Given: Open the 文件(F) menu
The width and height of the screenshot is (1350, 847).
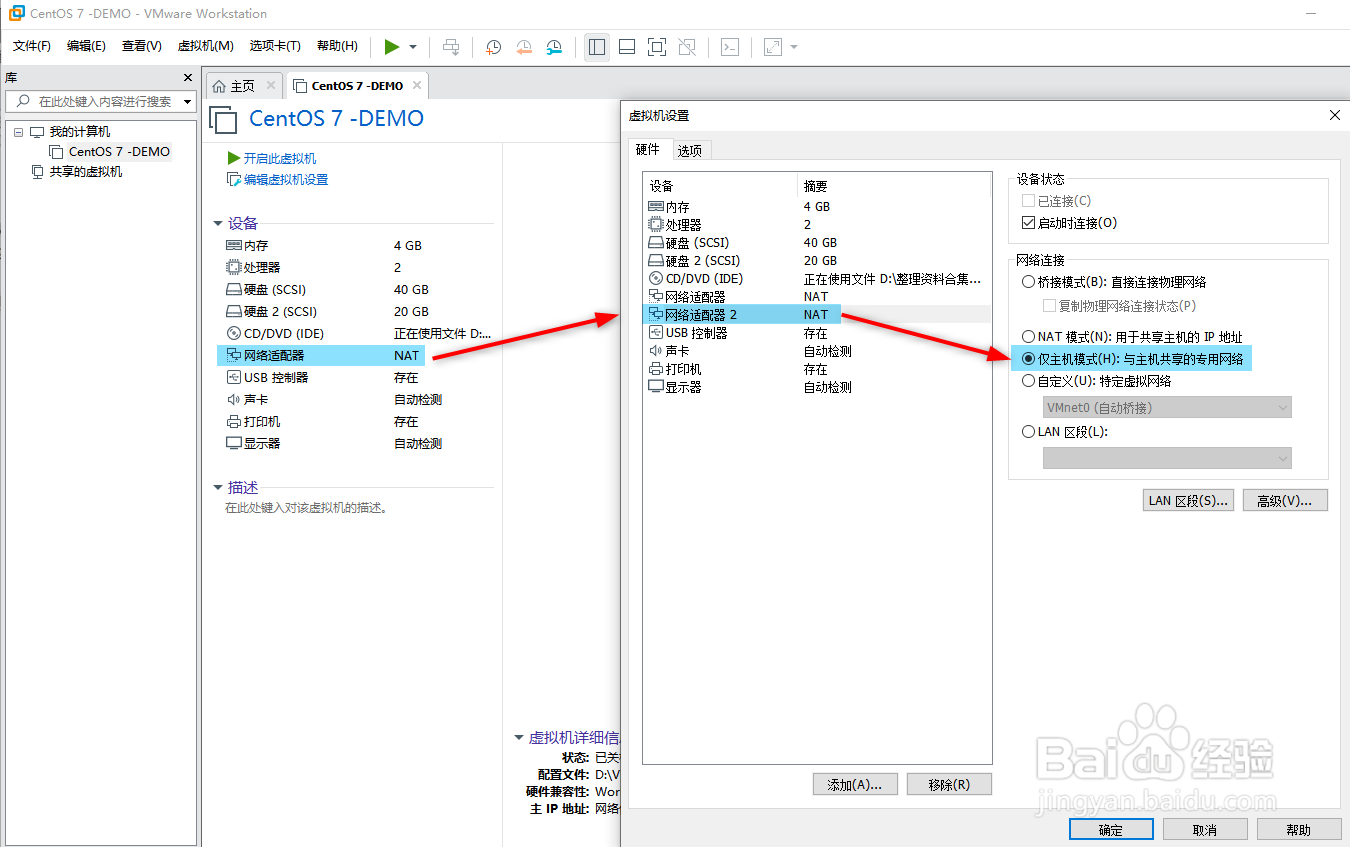Looking at the screenshot, I should [32, 46].
